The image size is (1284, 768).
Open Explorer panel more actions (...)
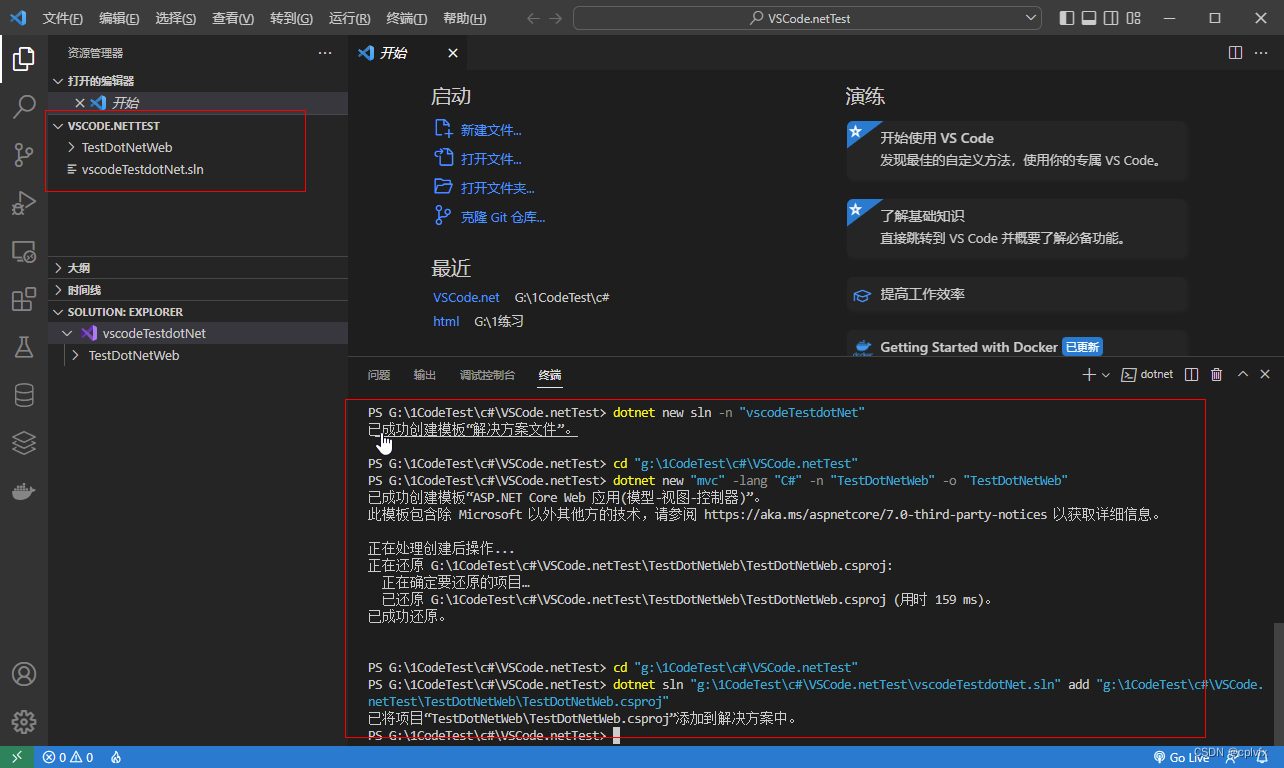325,53
